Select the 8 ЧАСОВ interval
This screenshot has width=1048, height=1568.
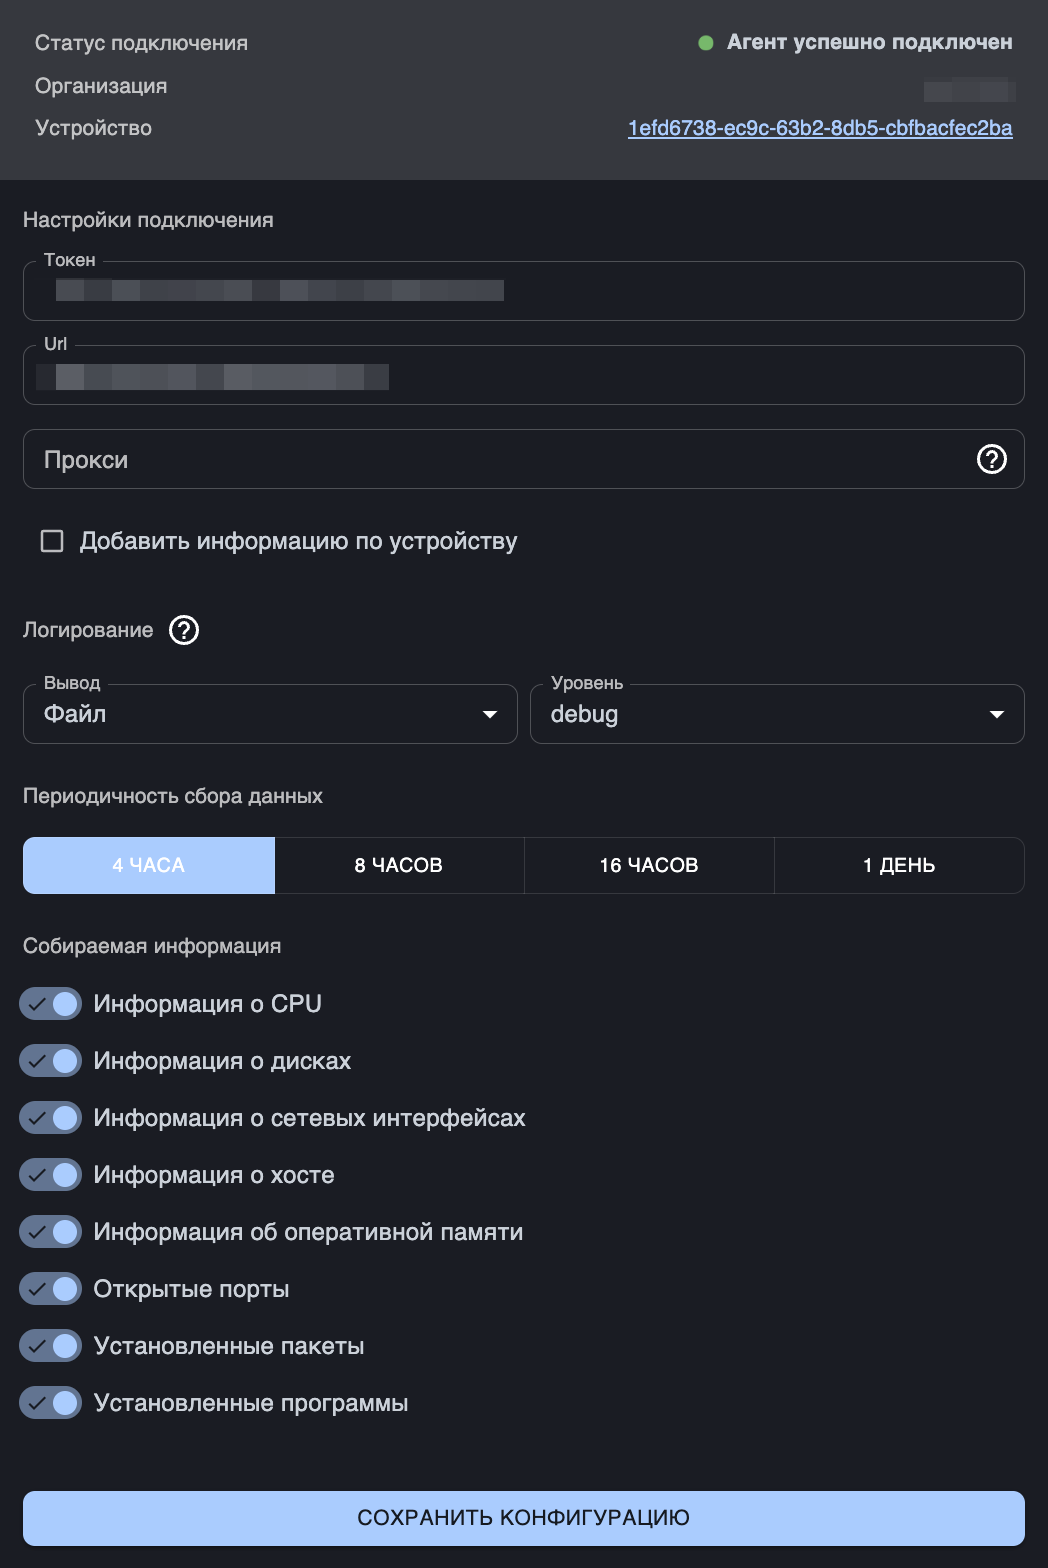click(x=399, y=865)
